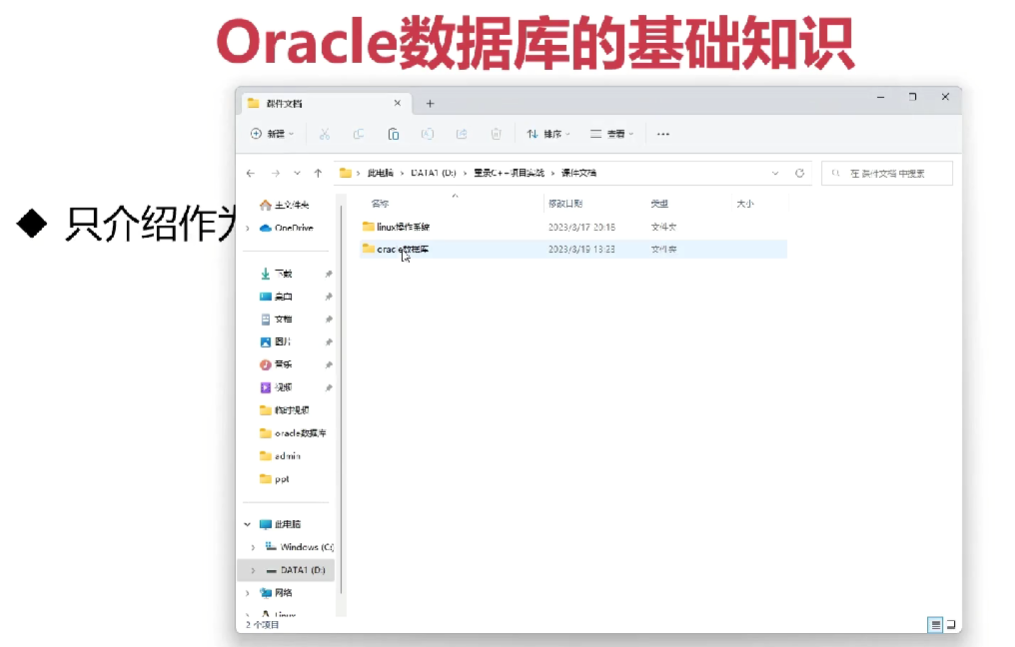The image size is (1015, 647).
Task: Select the oracle数据库 folder row
Action: [x=574, y=249]
